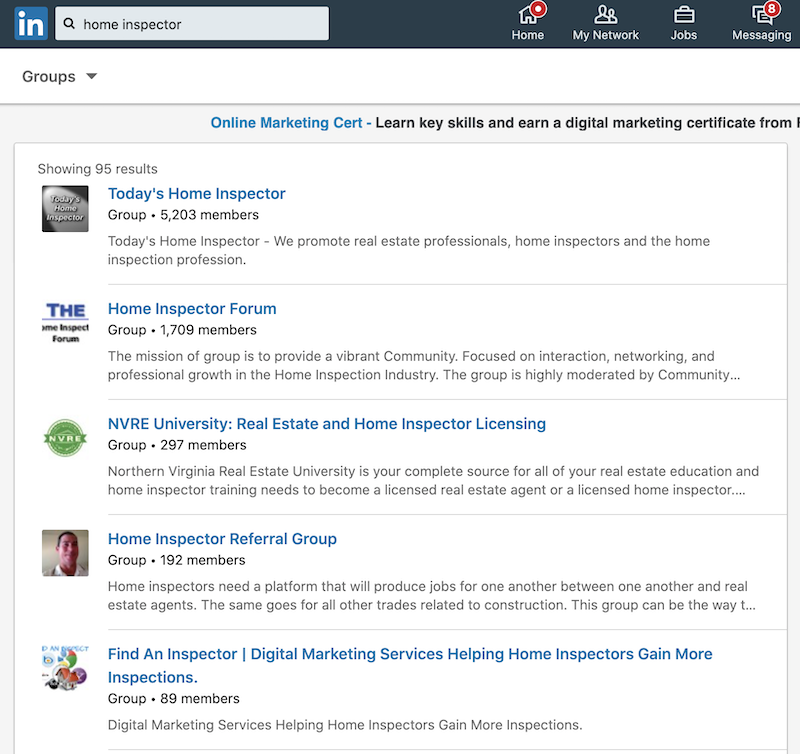Open the Find An Inspector group
800x754 pixels.
[409, 654]
